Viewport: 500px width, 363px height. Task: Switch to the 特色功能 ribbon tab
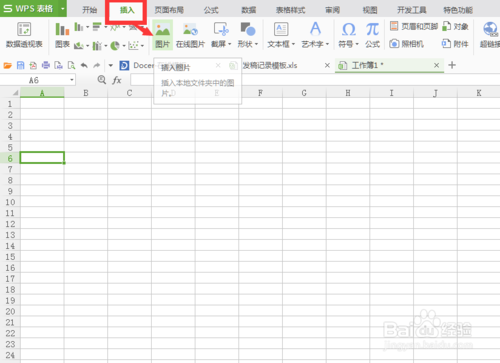click(x=458, y=10)
